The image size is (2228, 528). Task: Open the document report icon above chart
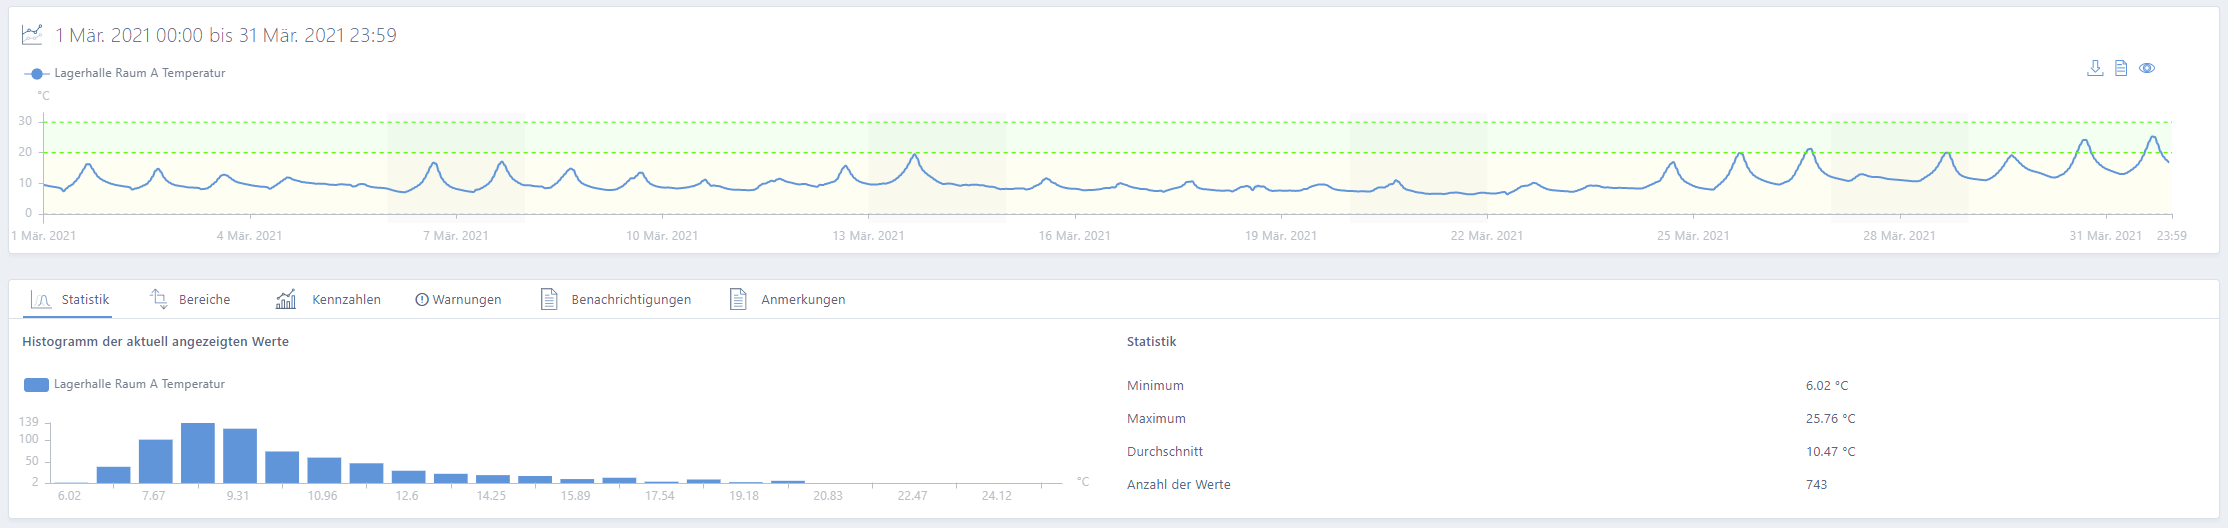click(x=2121, y=68)
